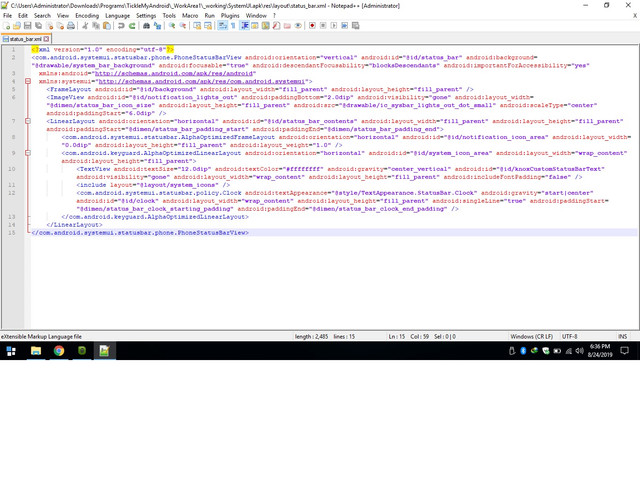Click the Notepad++ taskbar icon
This screenshot has width=640, height=484.
pyautogui.click(x=104, y=351)
